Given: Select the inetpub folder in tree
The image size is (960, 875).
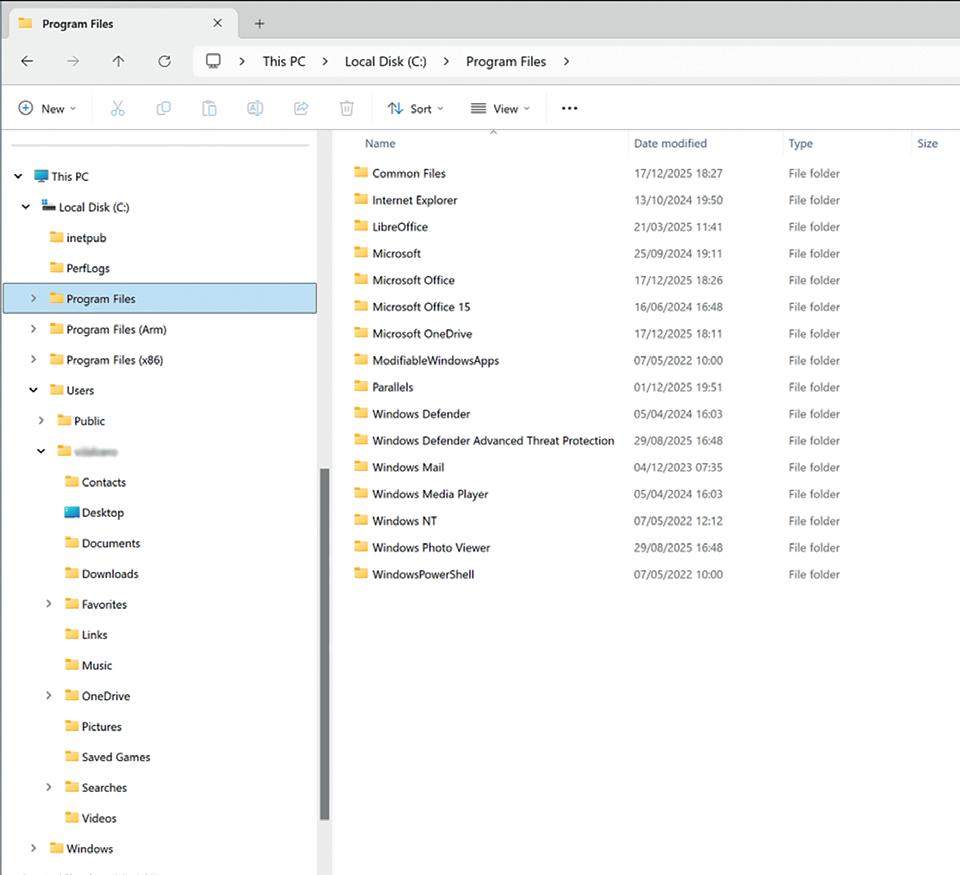Looking at the screenshot, I should pyautogui.click(x=78, y=238).
